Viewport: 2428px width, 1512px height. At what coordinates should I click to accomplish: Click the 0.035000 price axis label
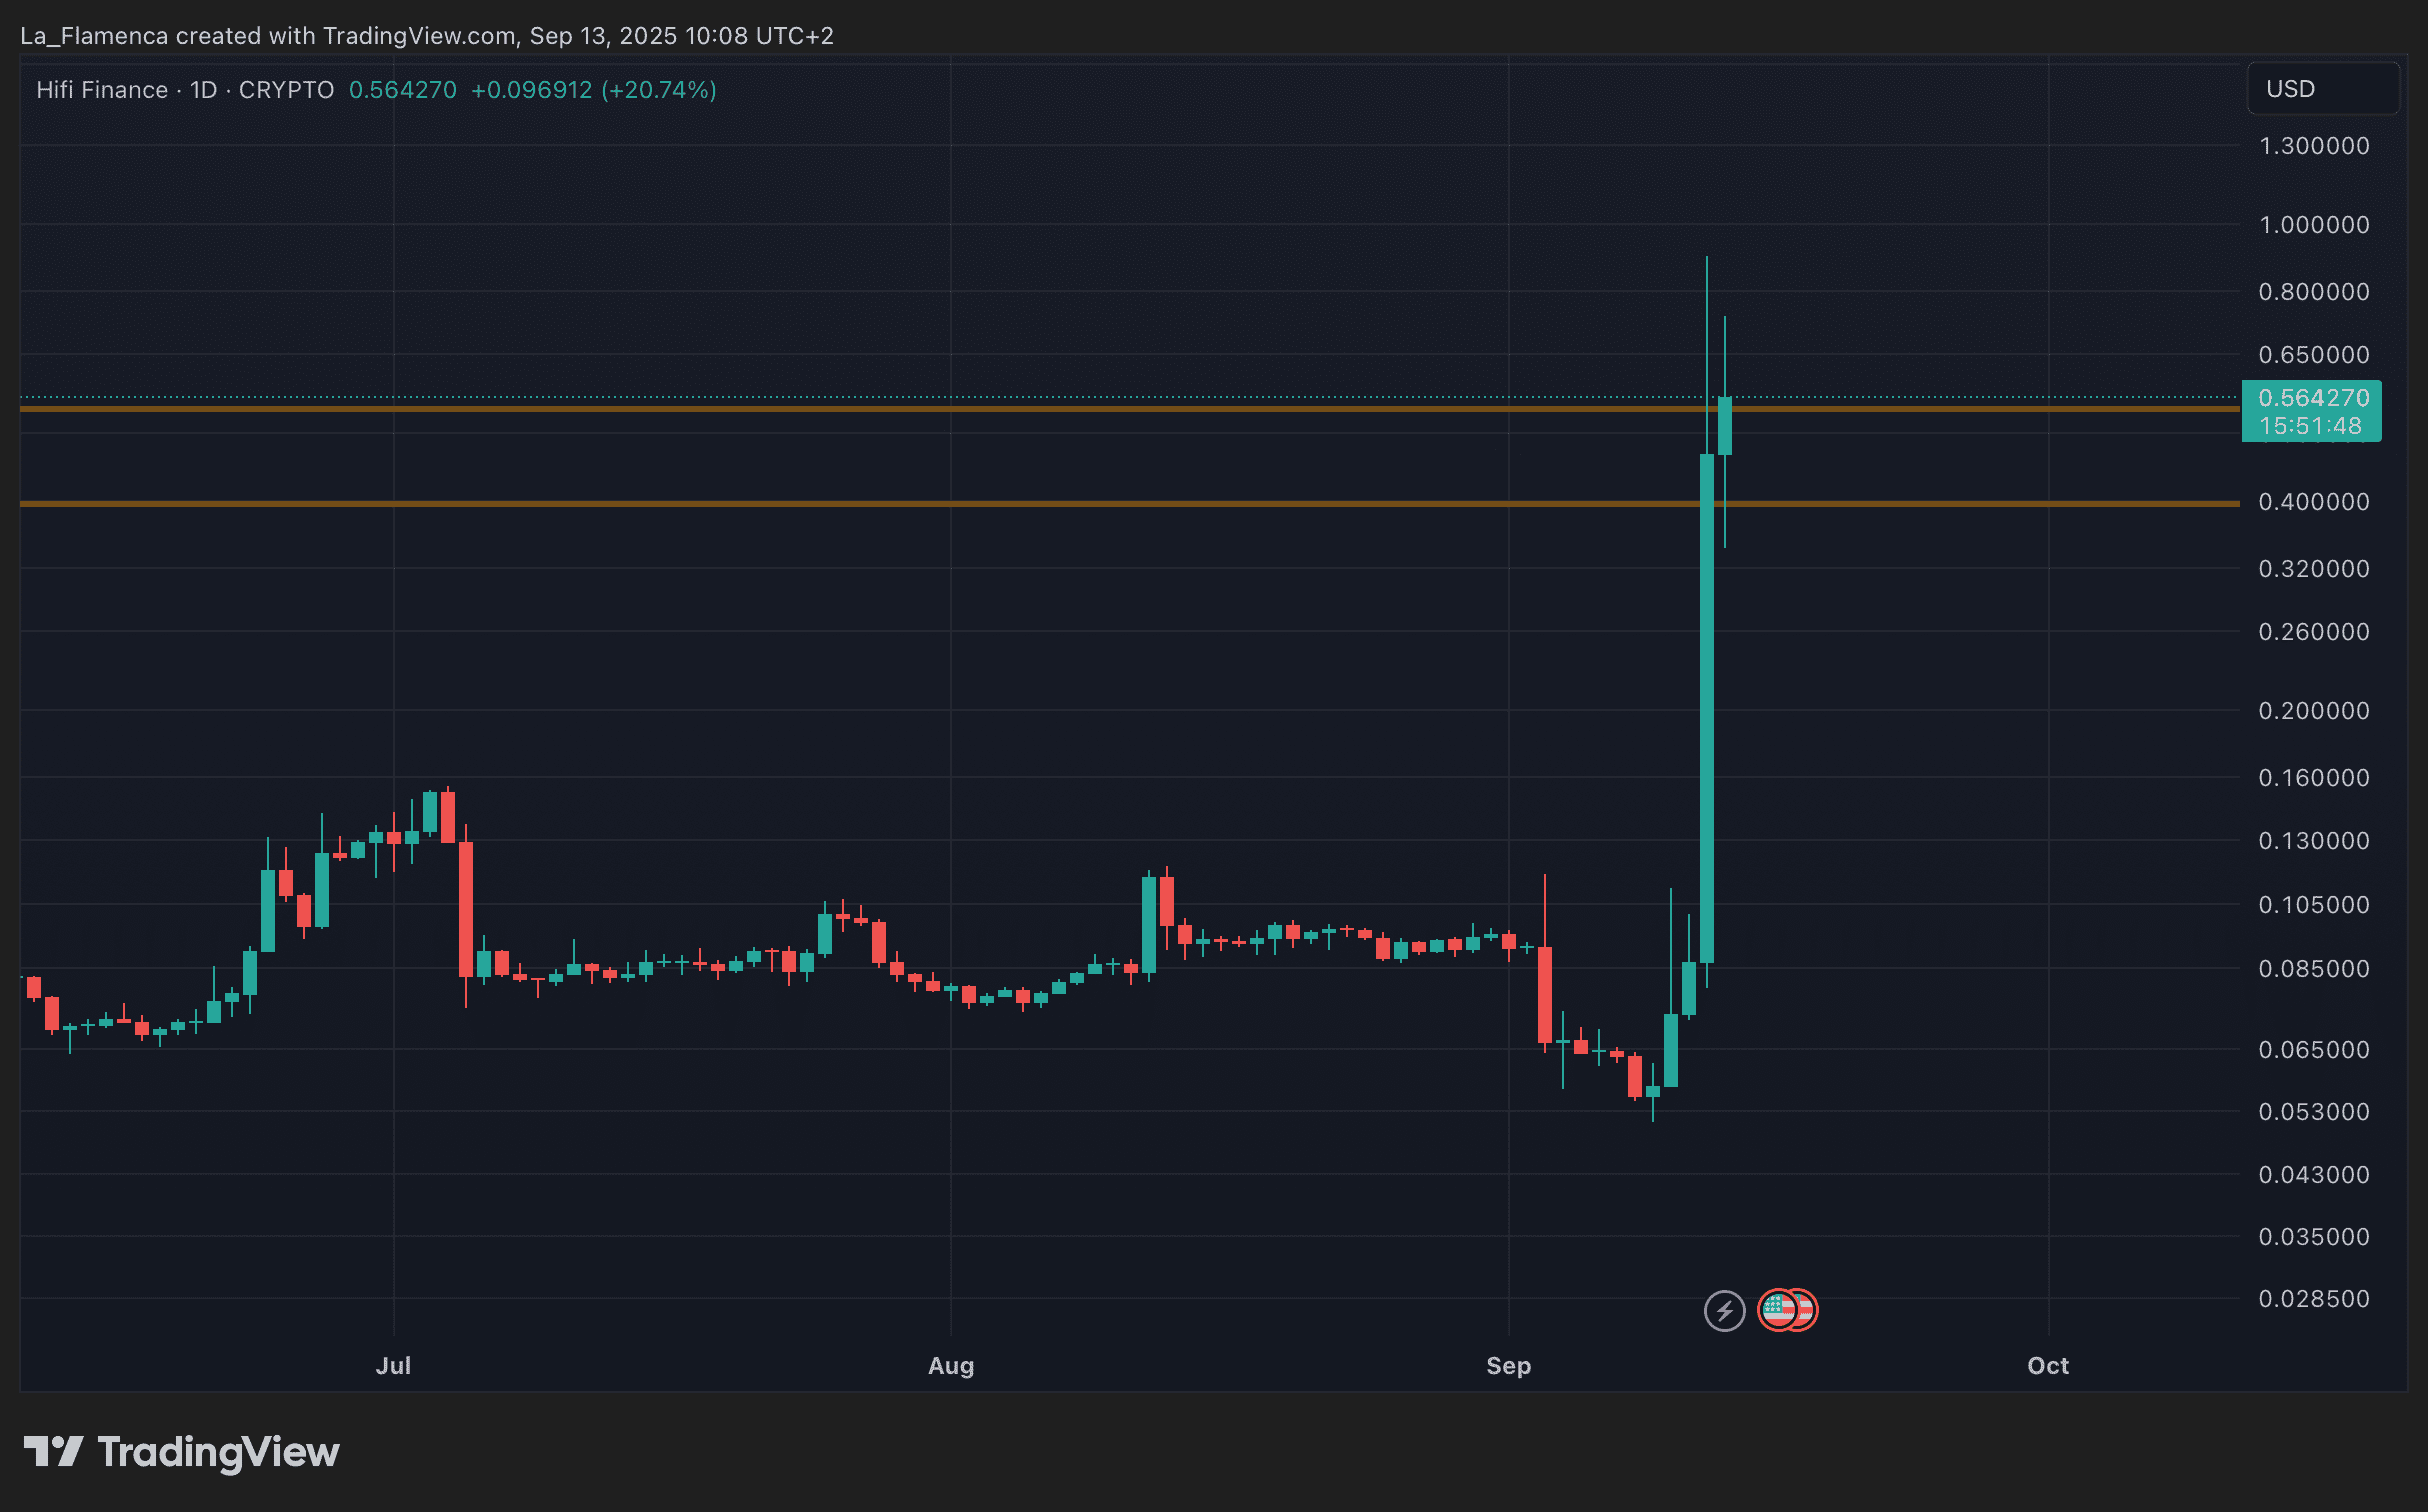pyautogui.click(x=2314, y=1237)
